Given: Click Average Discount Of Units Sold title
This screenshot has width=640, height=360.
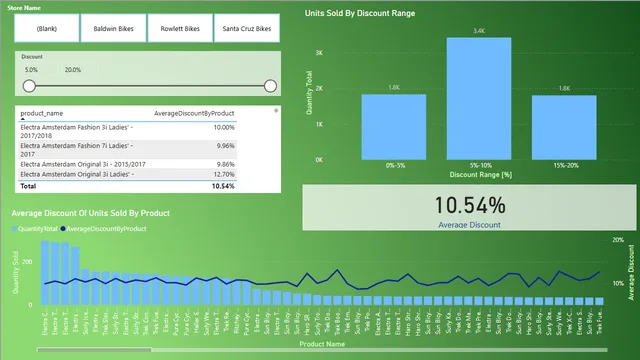Looking at the screenshot, I should (x=90, y=213).
